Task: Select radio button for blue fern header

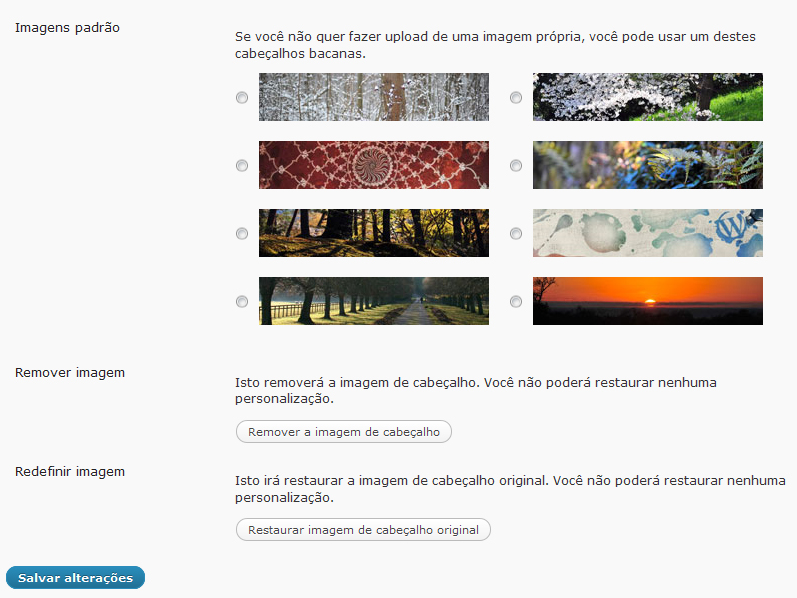Action: point(516,165)
